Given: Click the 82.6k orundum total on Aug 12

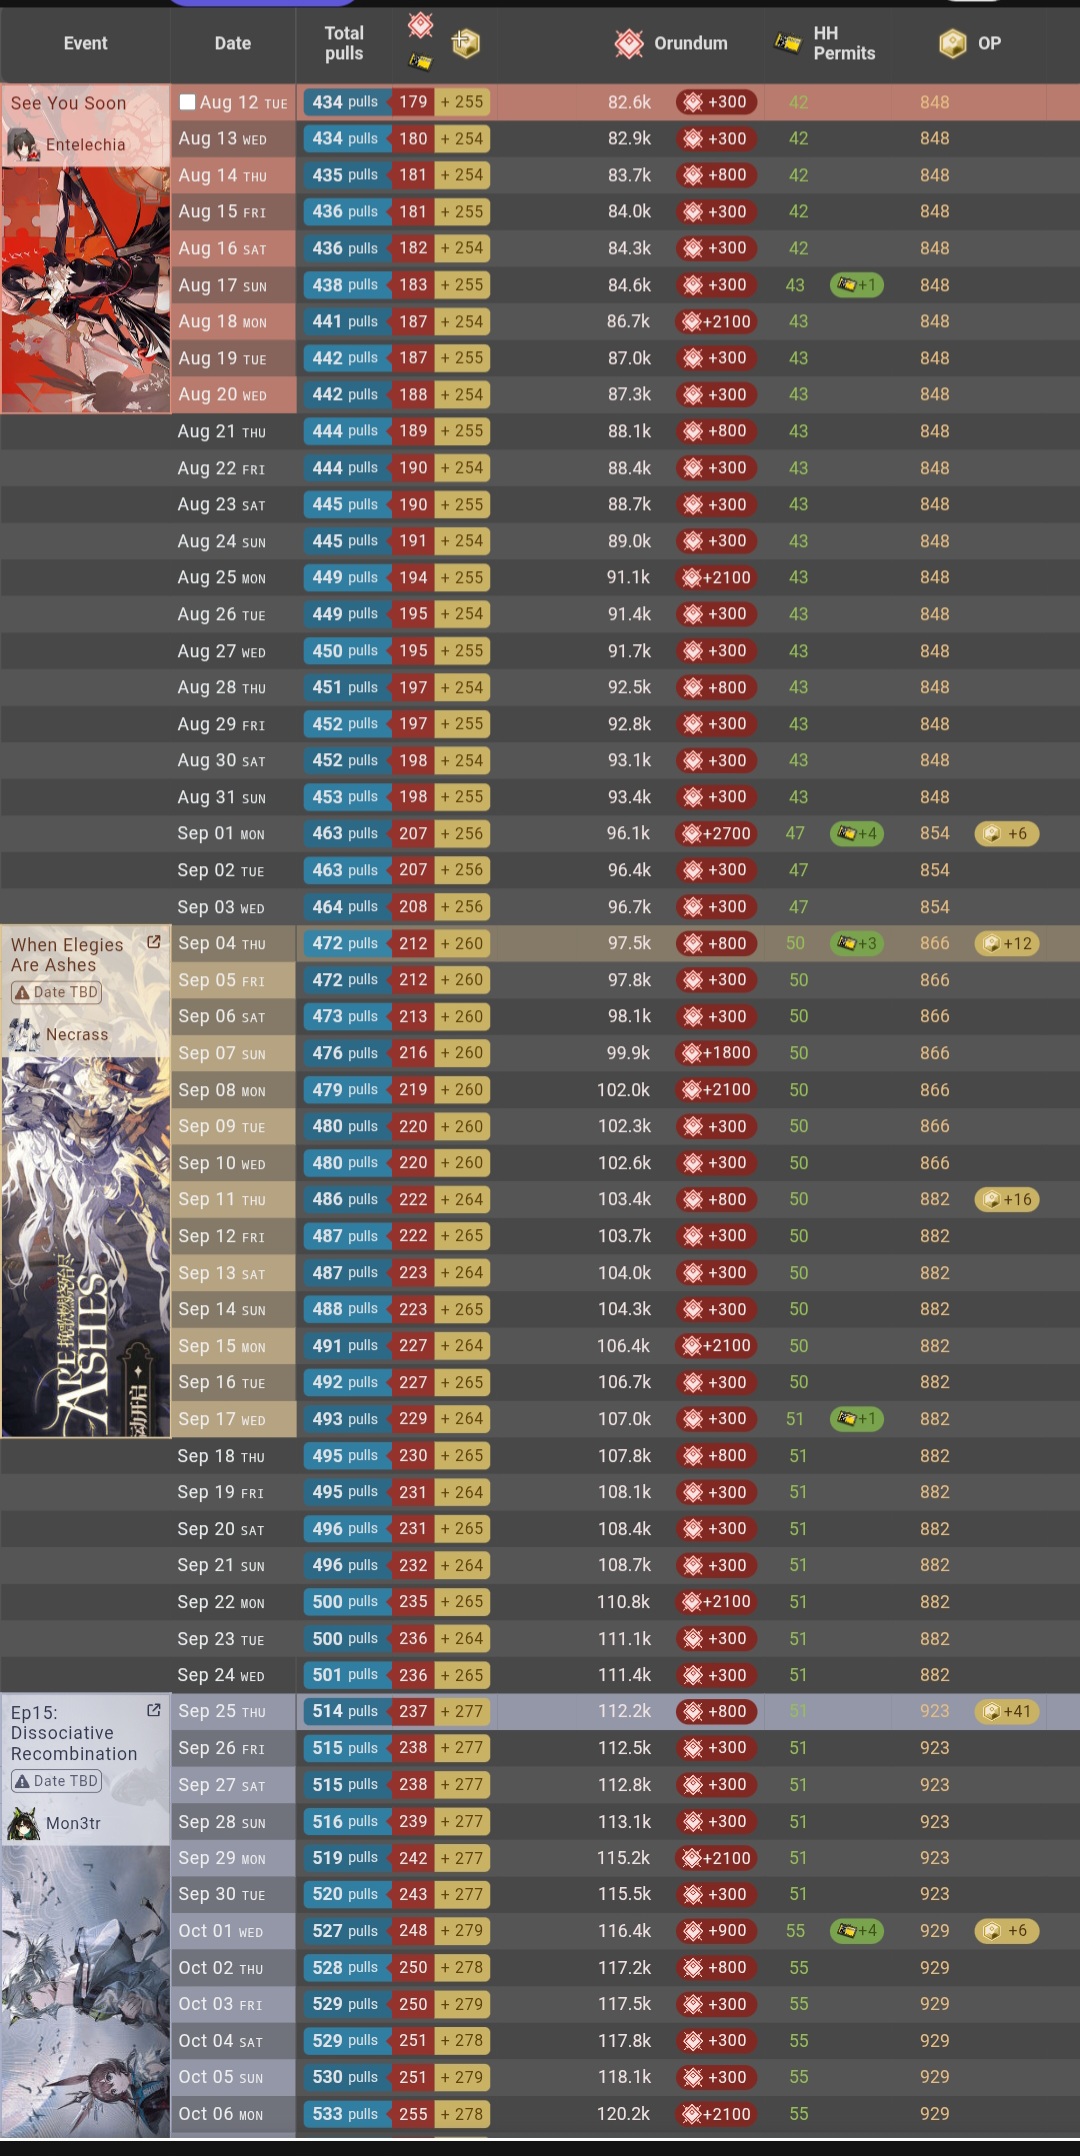Looking at the screenshot, I should [x=629, y=102].
